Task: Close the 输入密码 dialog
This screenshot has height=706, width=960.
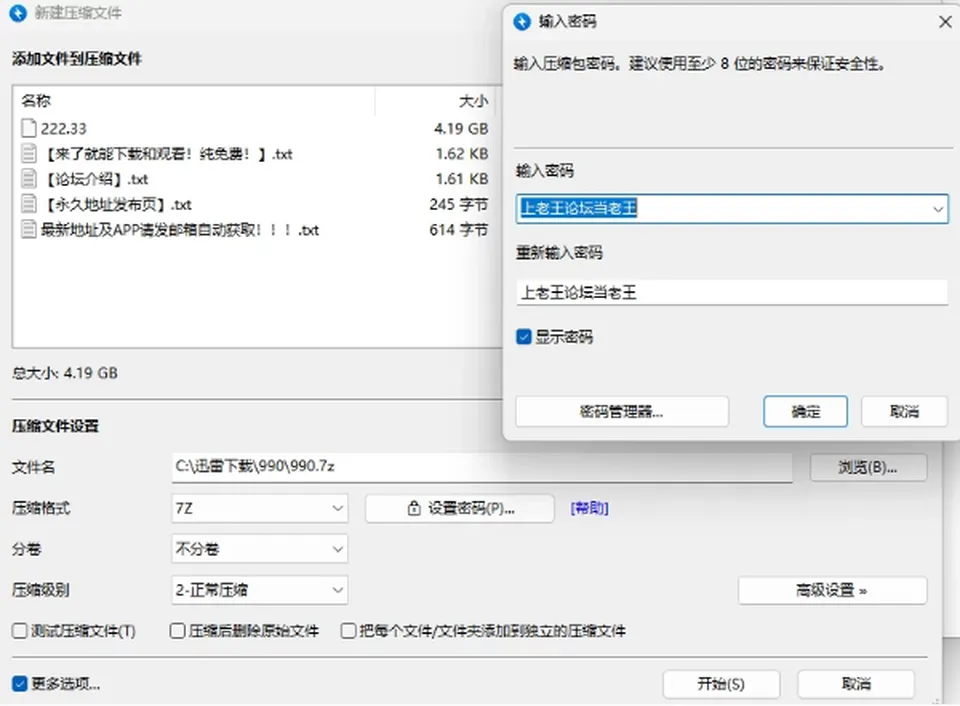Action: pos(945,22)
